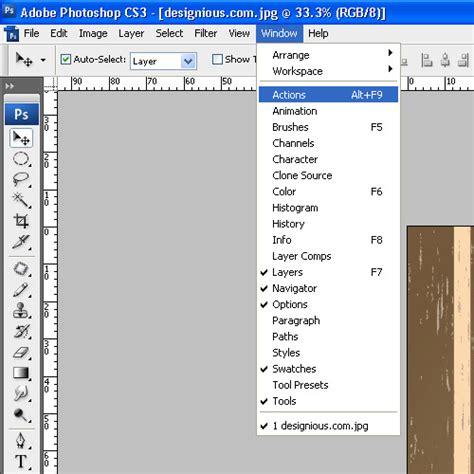Choose Paragraph from Window menu
This screenshot has width=474, height=474.
pos(328,321)
